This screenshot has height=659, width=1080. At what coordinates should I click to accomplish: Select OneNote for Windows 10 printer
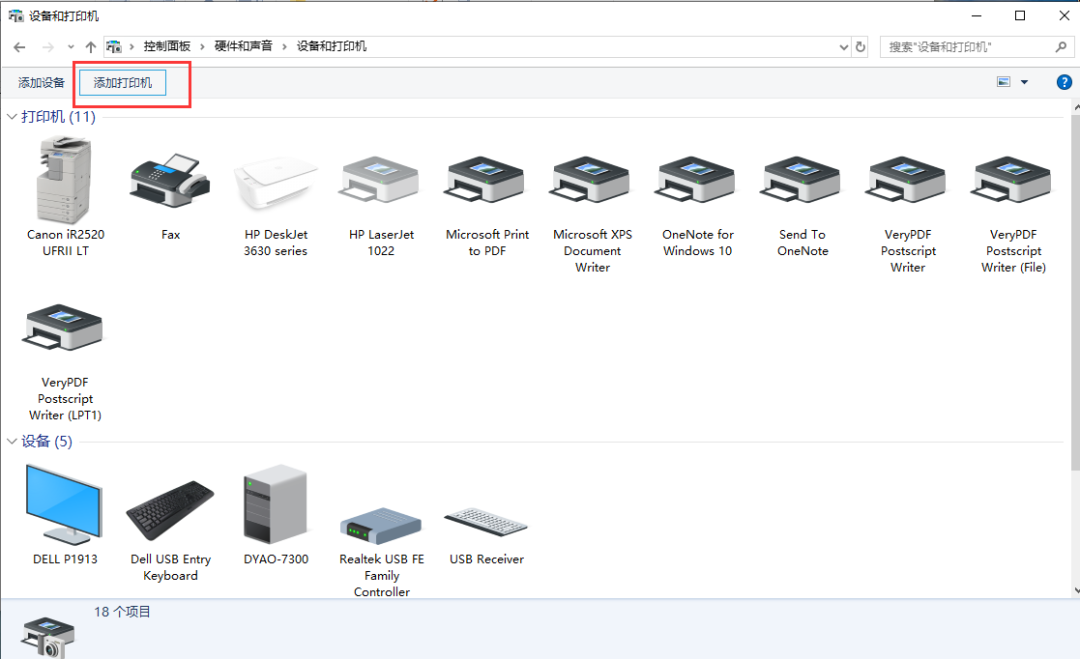697,180
